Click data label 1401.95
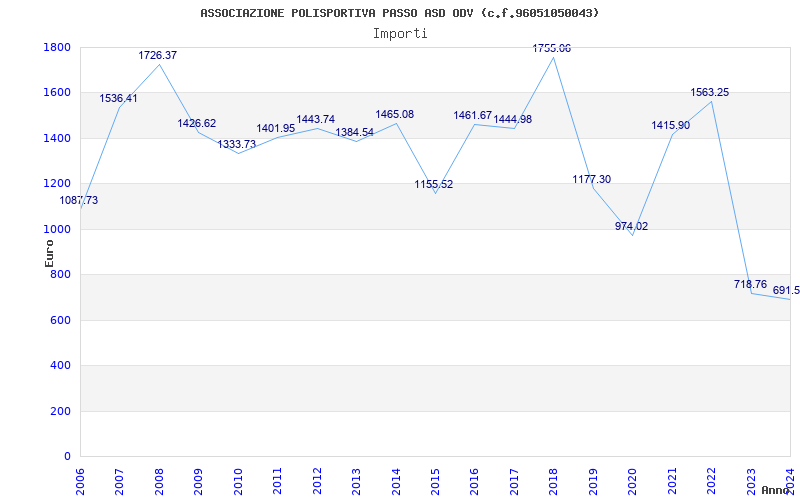The height and width of the screenshot is (500, 800). (x=276, y=129)
